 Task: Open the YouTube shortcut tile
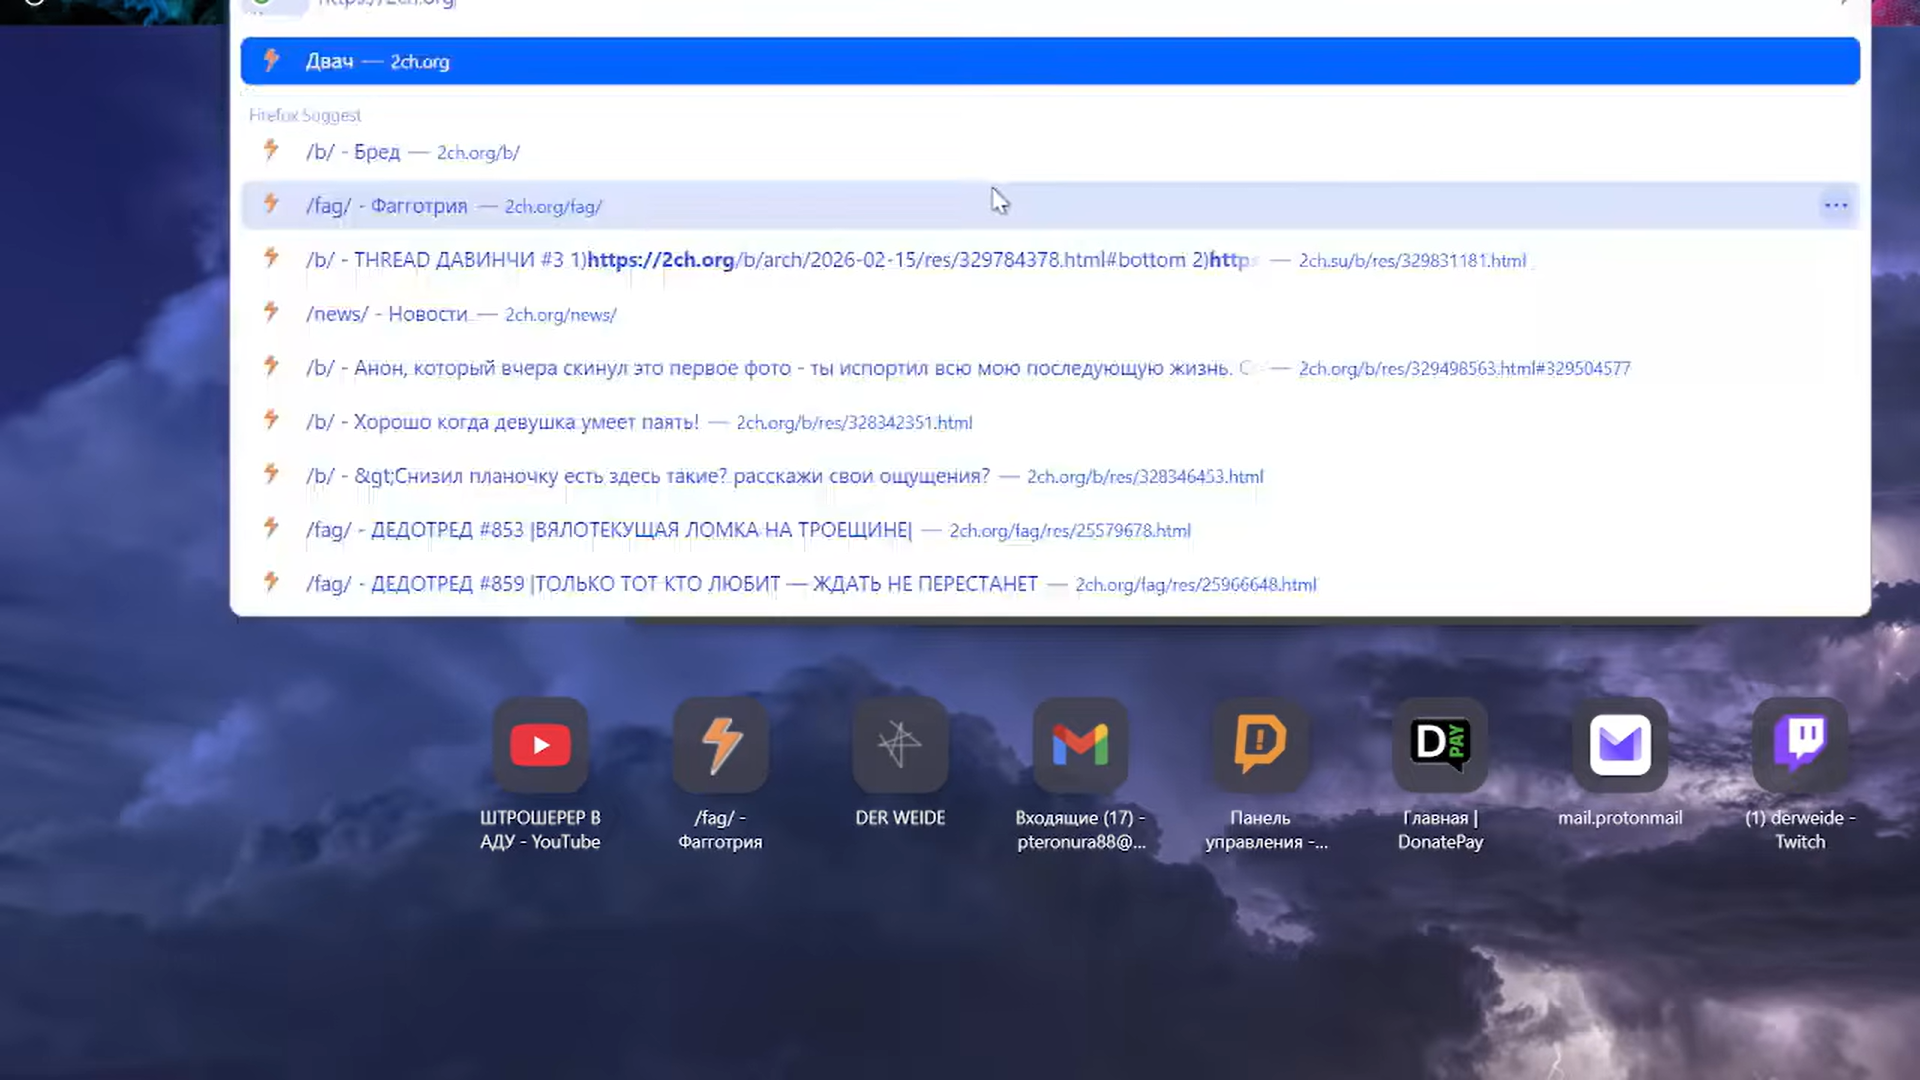[x=540, y=746]
